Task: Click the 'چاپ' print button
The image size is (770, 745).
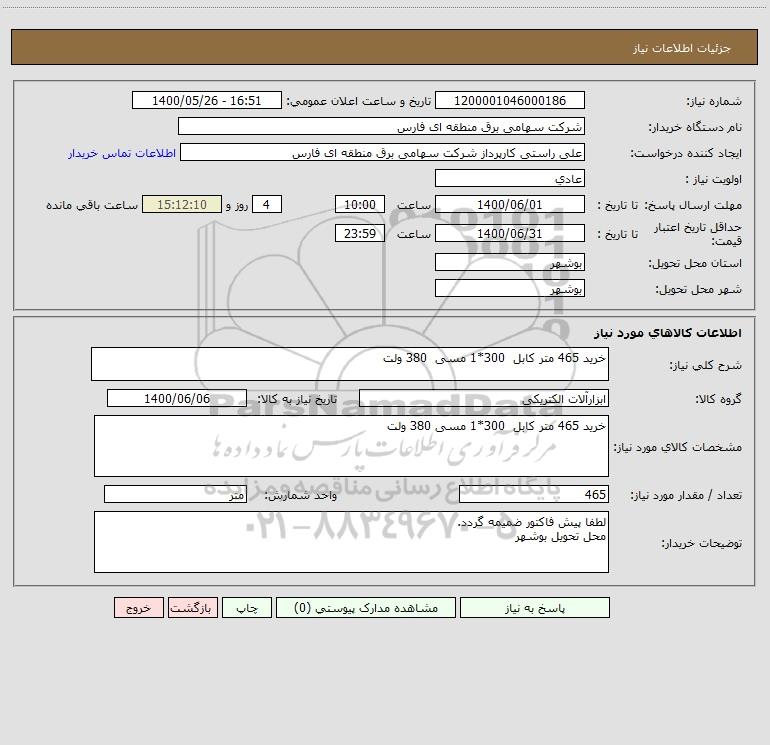Action: click(x=247, y=608)
